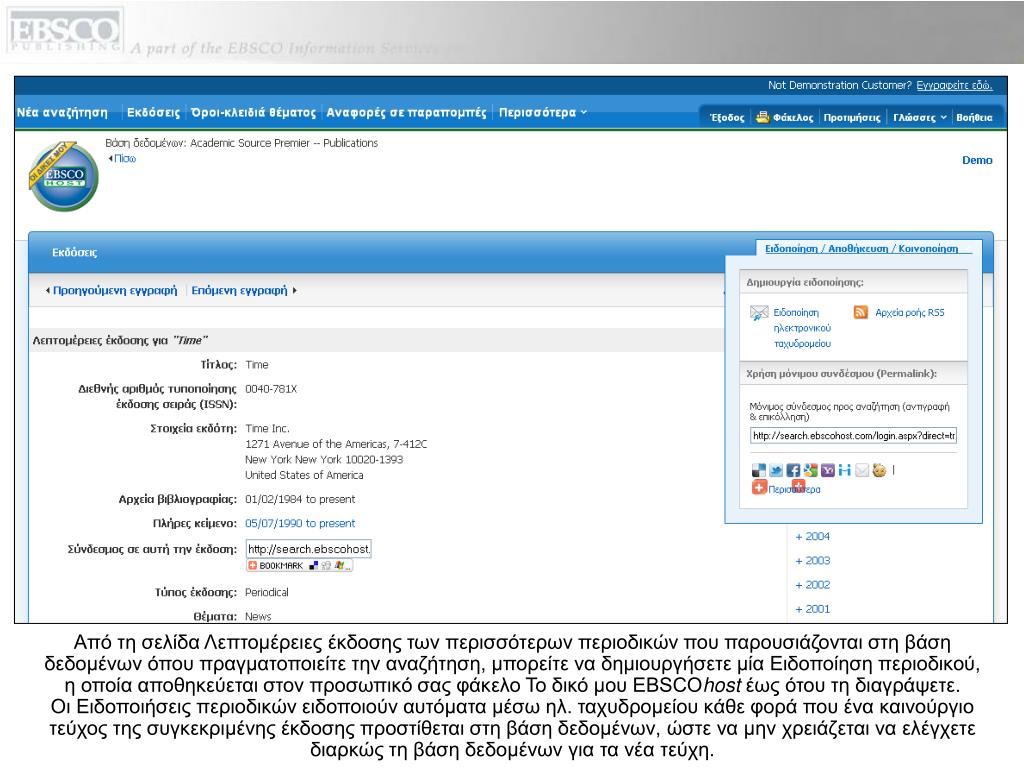Open Αναφορές σε παραπομπές menu item
The image size is (1024, 768).
coord(406,112)
